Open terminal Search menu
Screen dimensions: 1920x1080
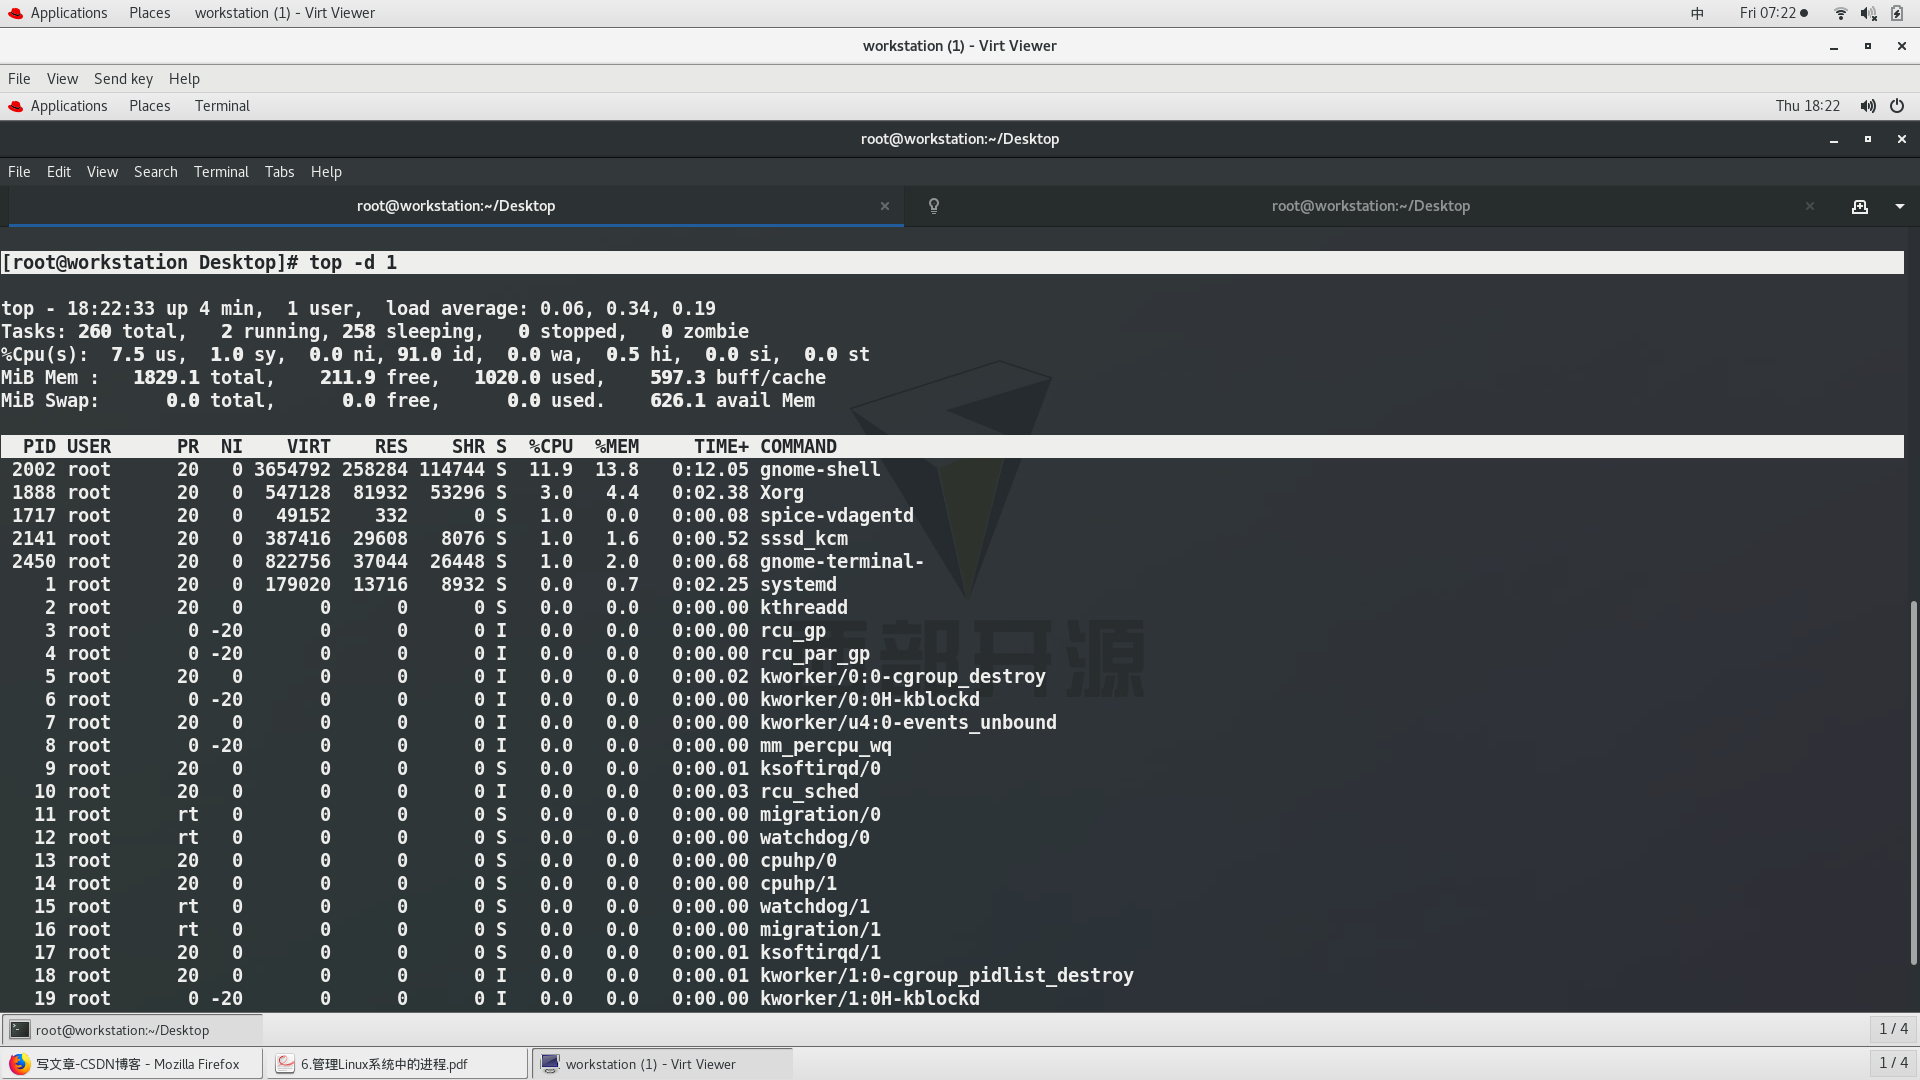155,172
